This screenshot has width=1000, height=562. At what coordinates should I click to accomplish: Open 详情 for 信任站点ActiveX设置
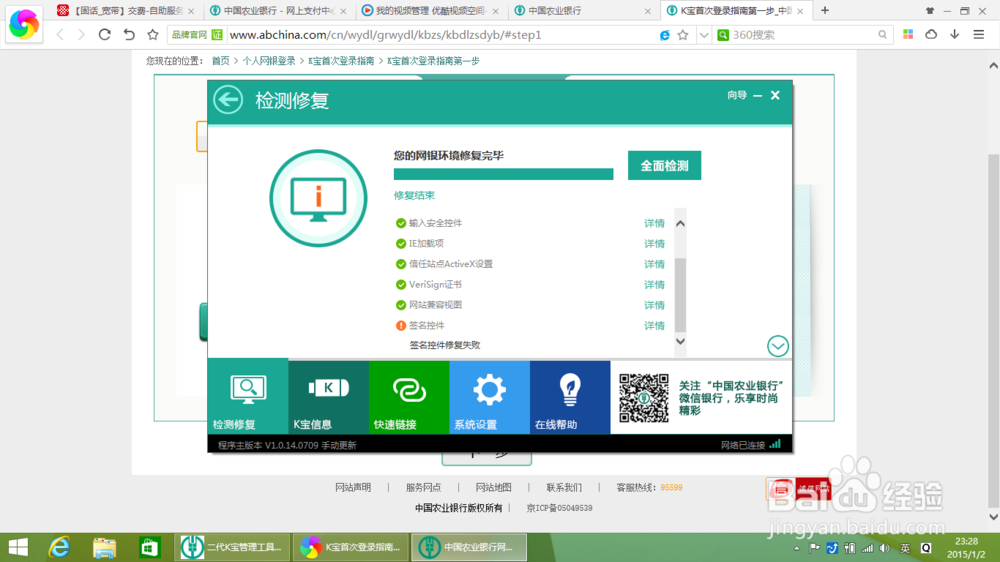(x=654, y=264)
